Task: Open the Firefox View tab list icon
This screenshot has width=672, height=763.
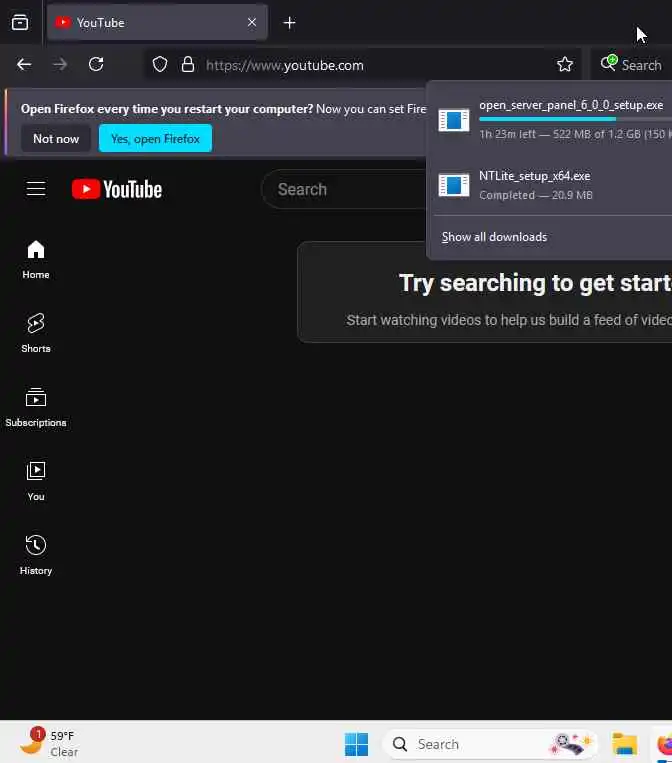Action: click(x=20, y=22)
